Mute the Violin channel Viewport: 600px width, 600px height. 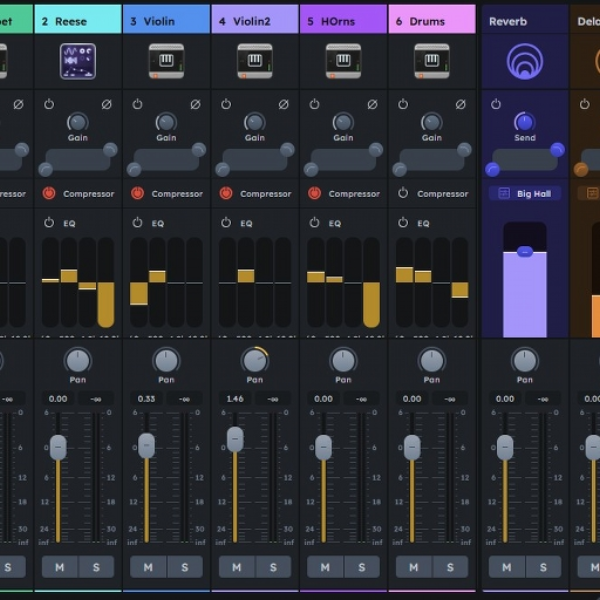point(148,567)
